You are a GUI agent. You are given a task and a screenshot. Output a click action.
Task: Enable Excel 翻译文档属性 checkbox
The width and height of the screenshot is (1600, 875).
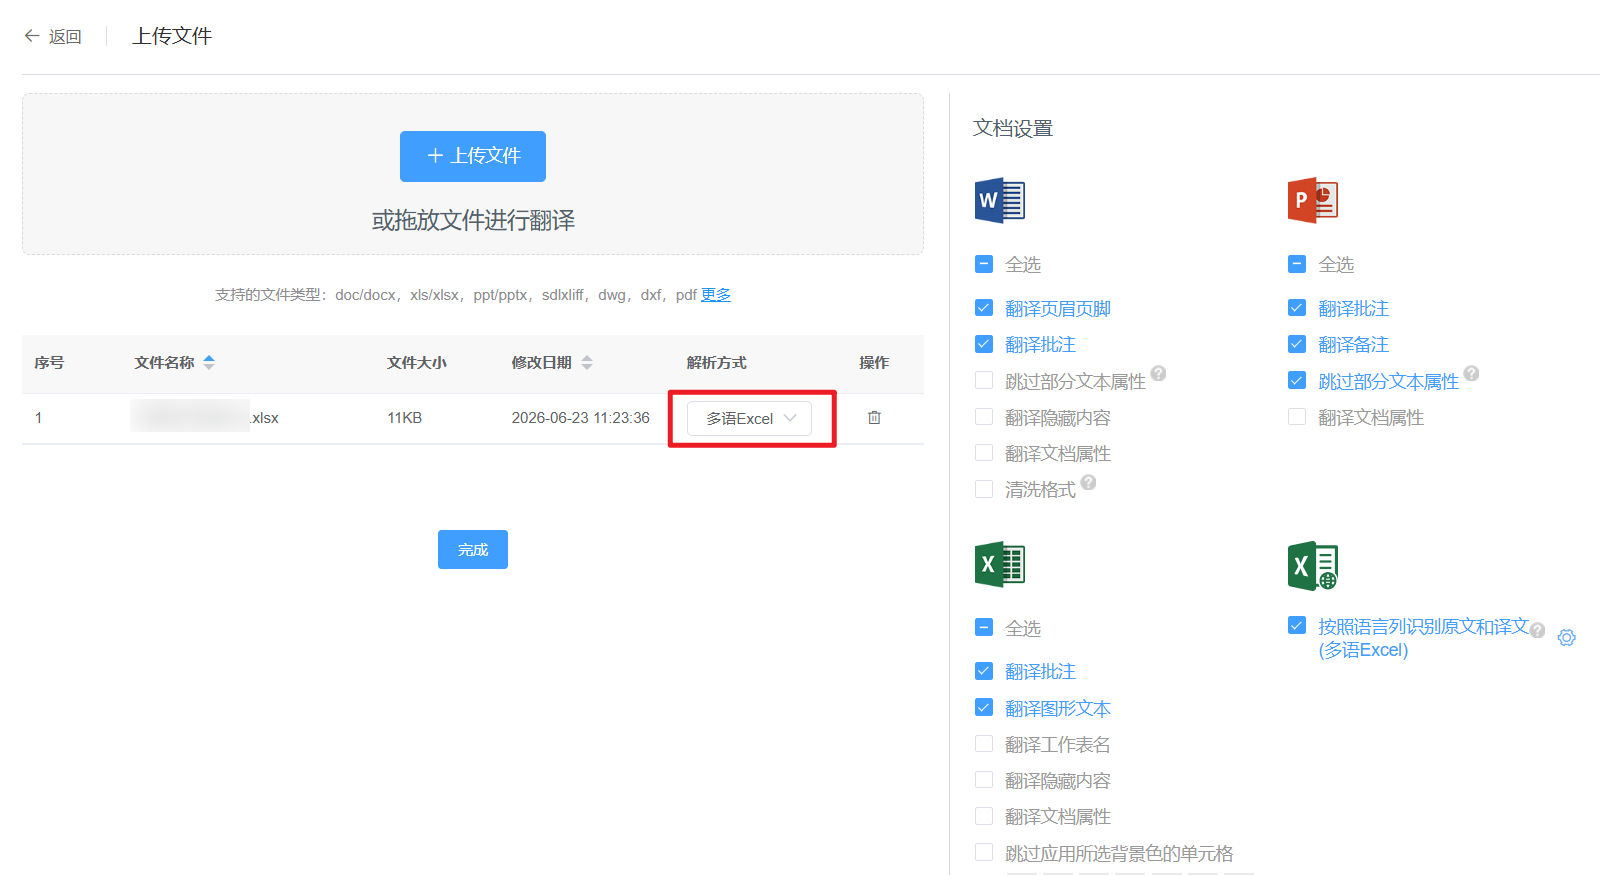984,816
